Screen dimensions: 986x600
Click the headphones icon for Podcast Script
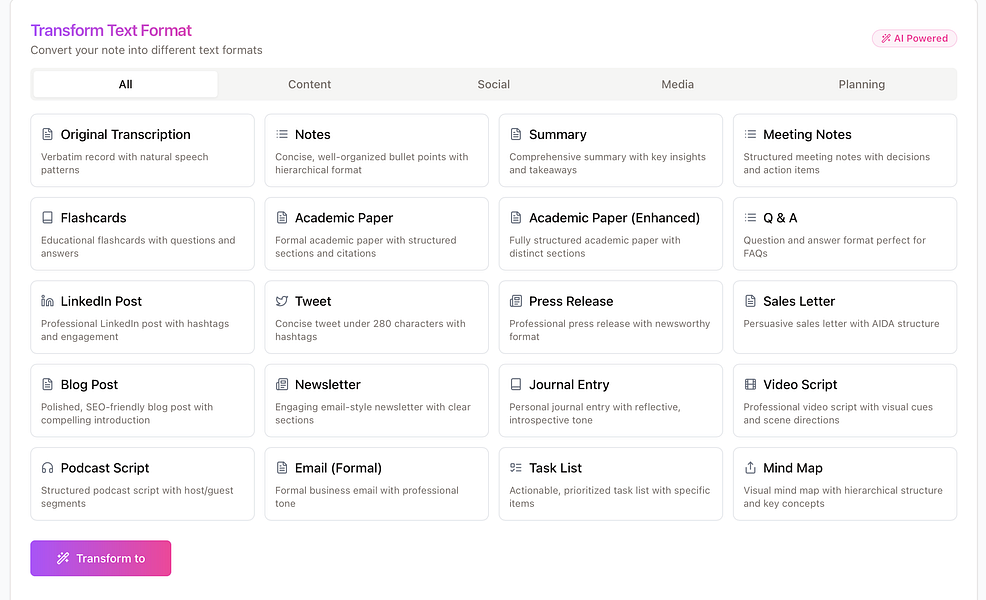[47, 468]
